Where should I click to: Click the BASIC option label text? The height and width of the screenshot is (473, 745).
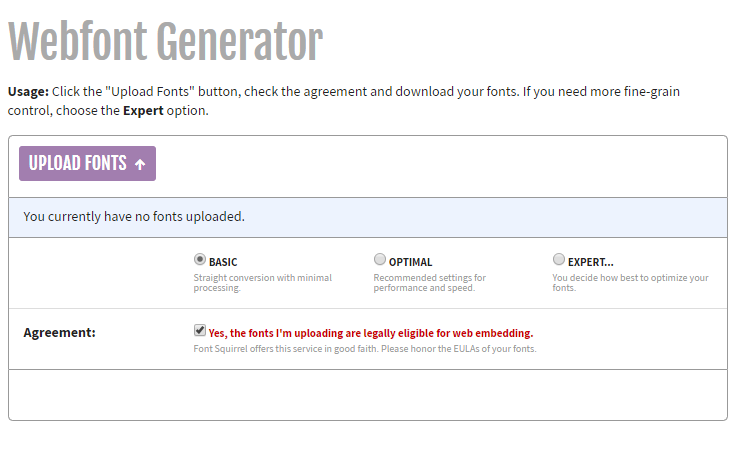223,262
